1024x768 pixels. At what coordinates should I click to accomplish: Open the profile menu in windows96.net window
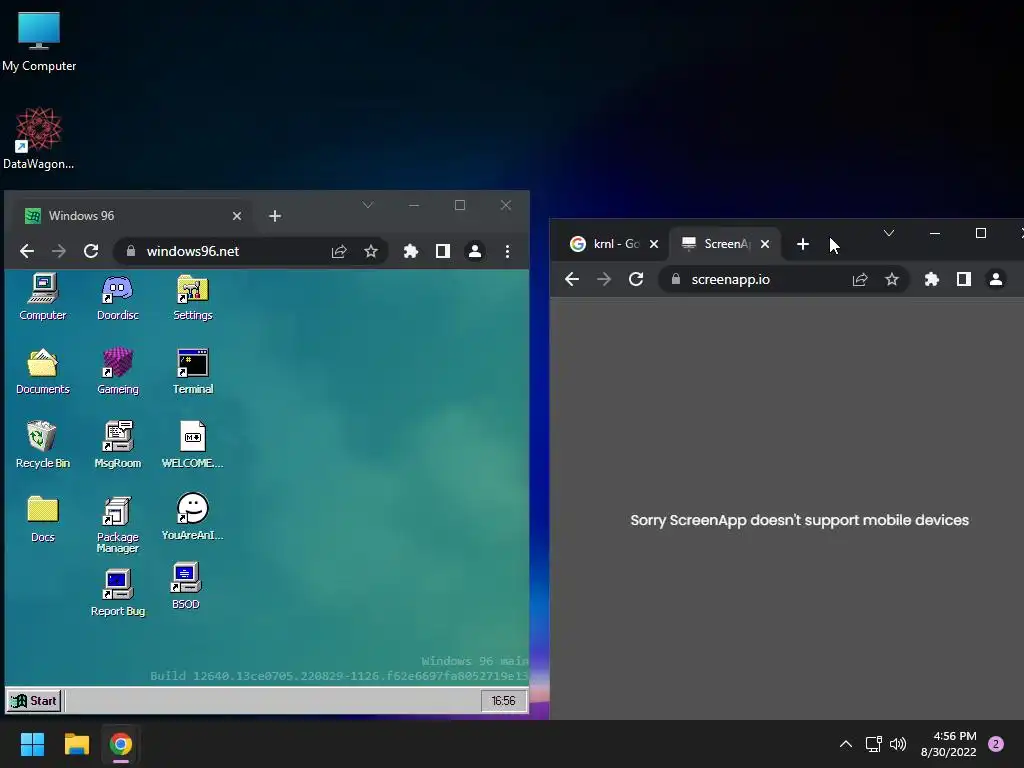click(475, 251)
